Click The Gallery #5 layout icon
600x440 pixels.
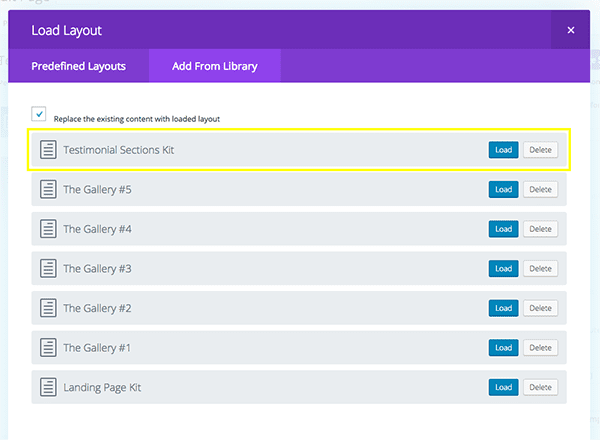47,189
